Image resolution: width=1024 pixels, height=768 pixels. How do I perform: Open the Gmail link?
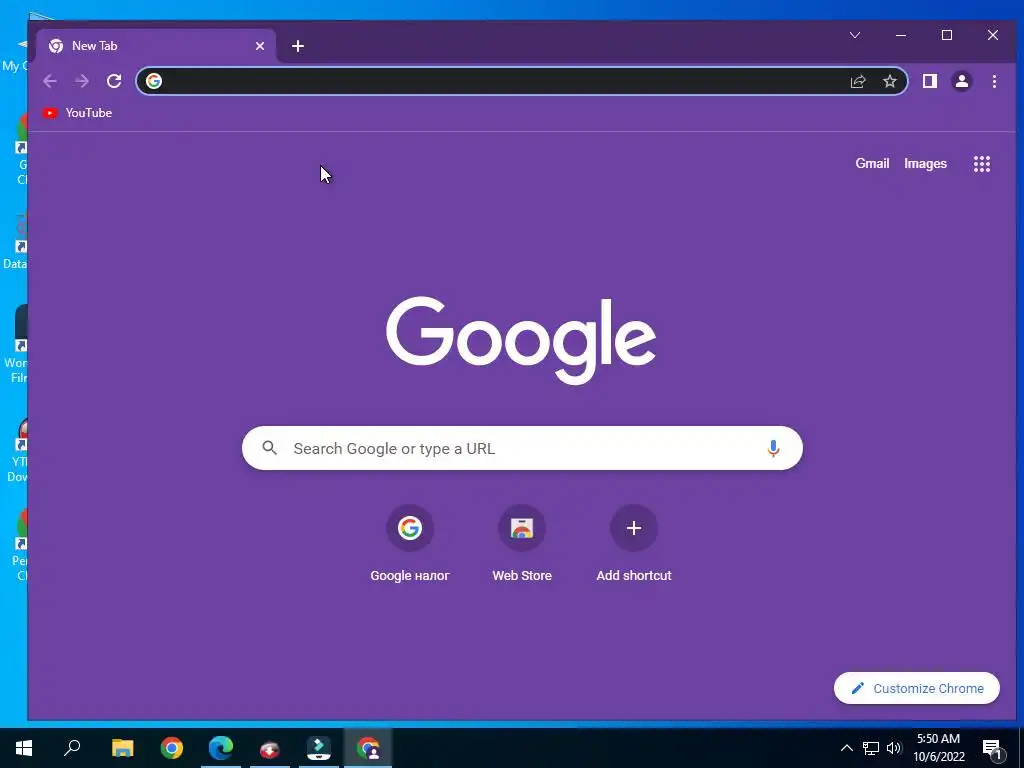872,164
